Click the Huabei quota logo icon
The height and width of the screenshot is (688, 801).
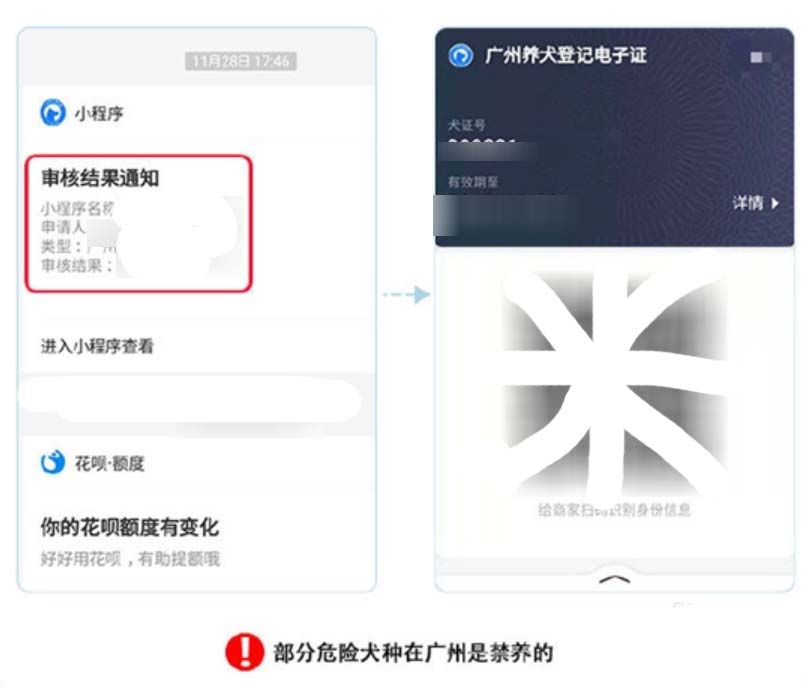coord(53,462)
